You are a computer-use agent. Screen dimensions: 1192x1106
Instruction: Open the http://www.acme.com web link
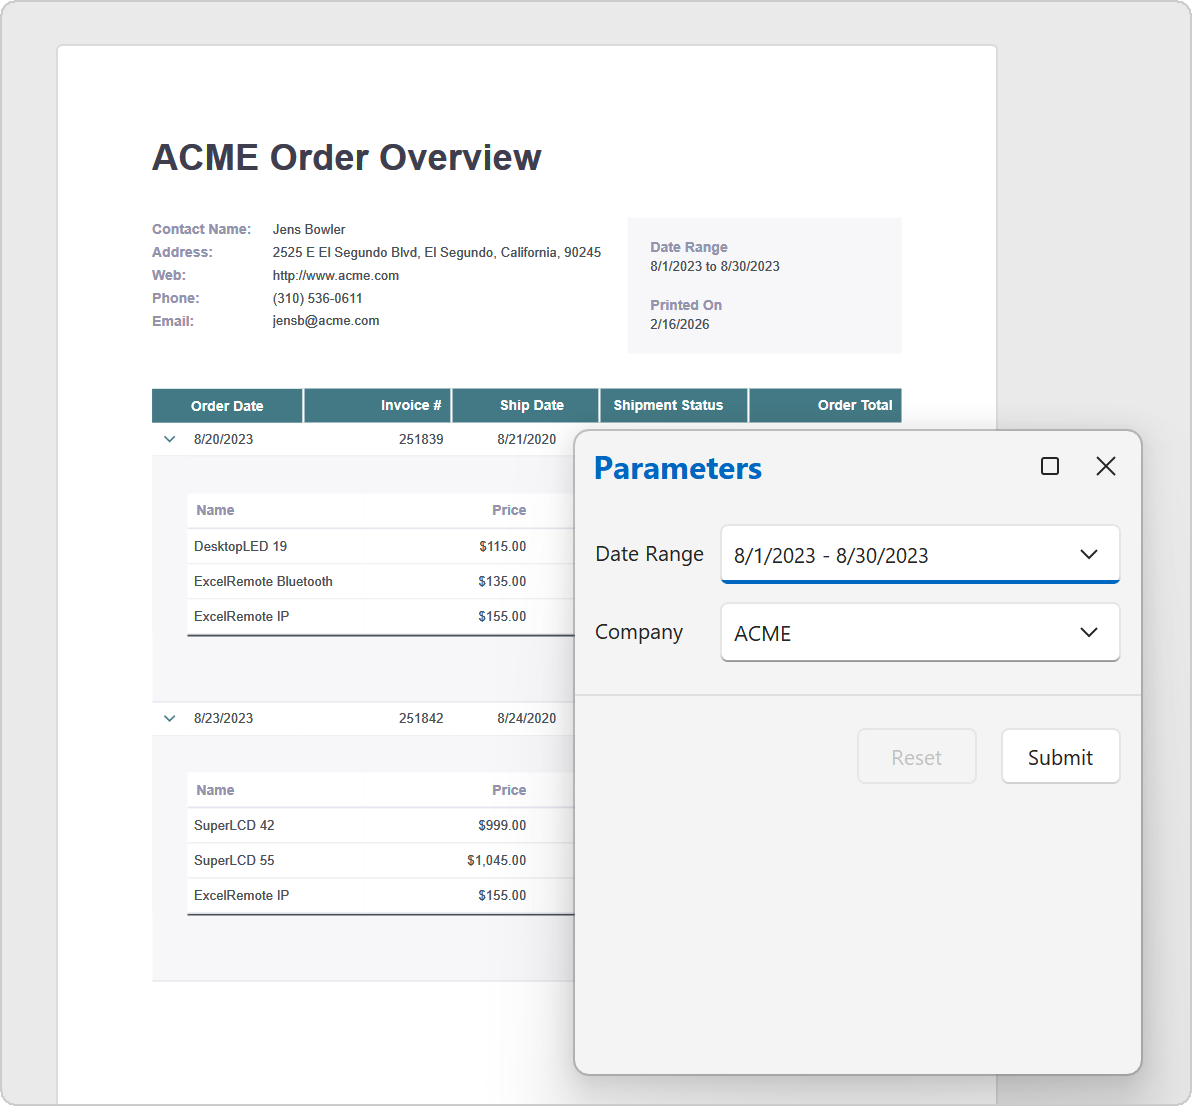(336, 276)
